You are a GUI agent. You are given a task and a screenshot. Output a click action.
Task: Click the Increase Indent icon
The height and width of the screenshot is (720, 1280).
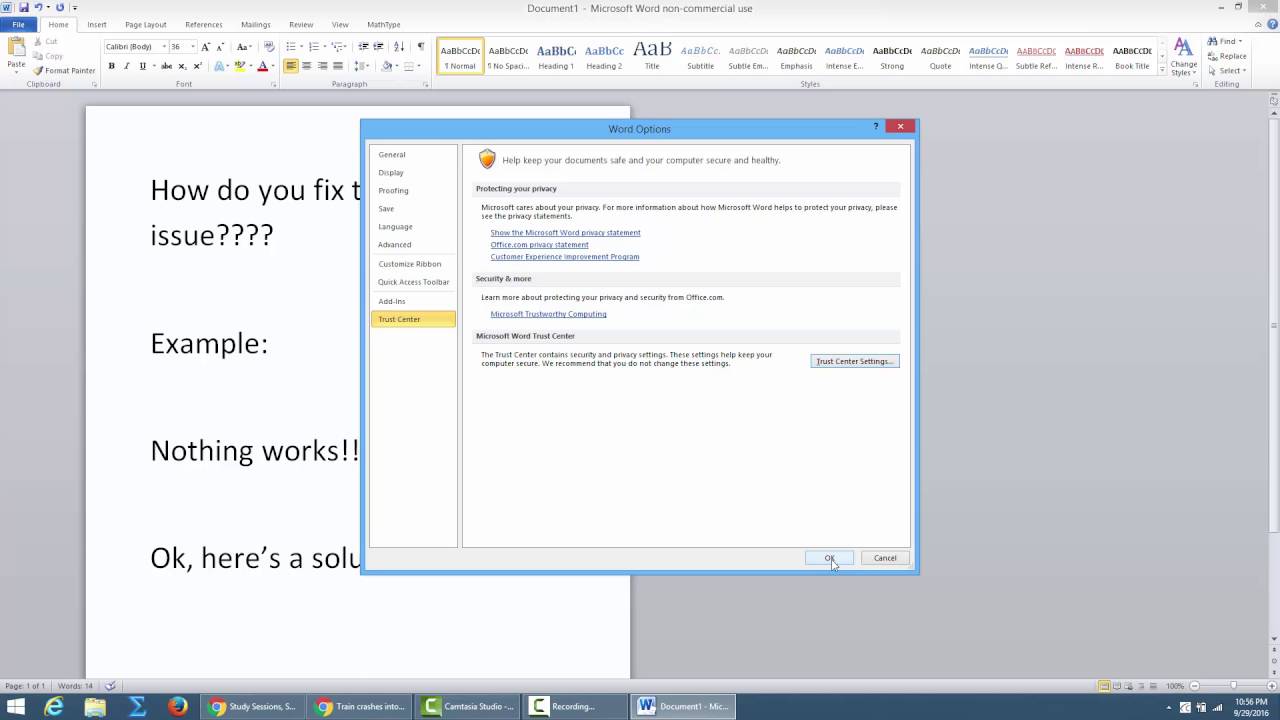pos(379,47)
